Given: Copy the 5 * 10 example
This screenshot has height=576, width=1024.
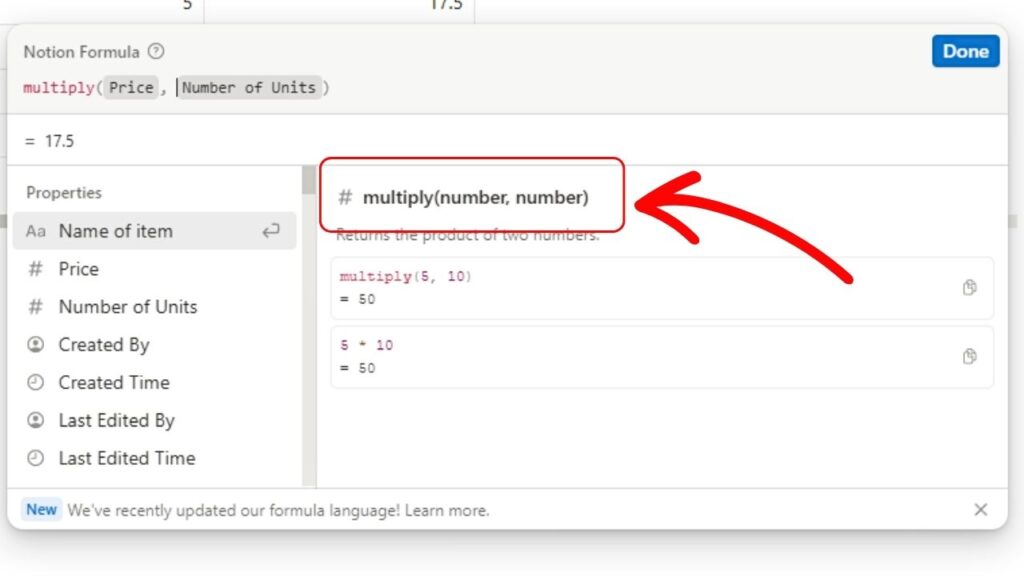Looking at the screenshot, I should (x=968, y=357).
